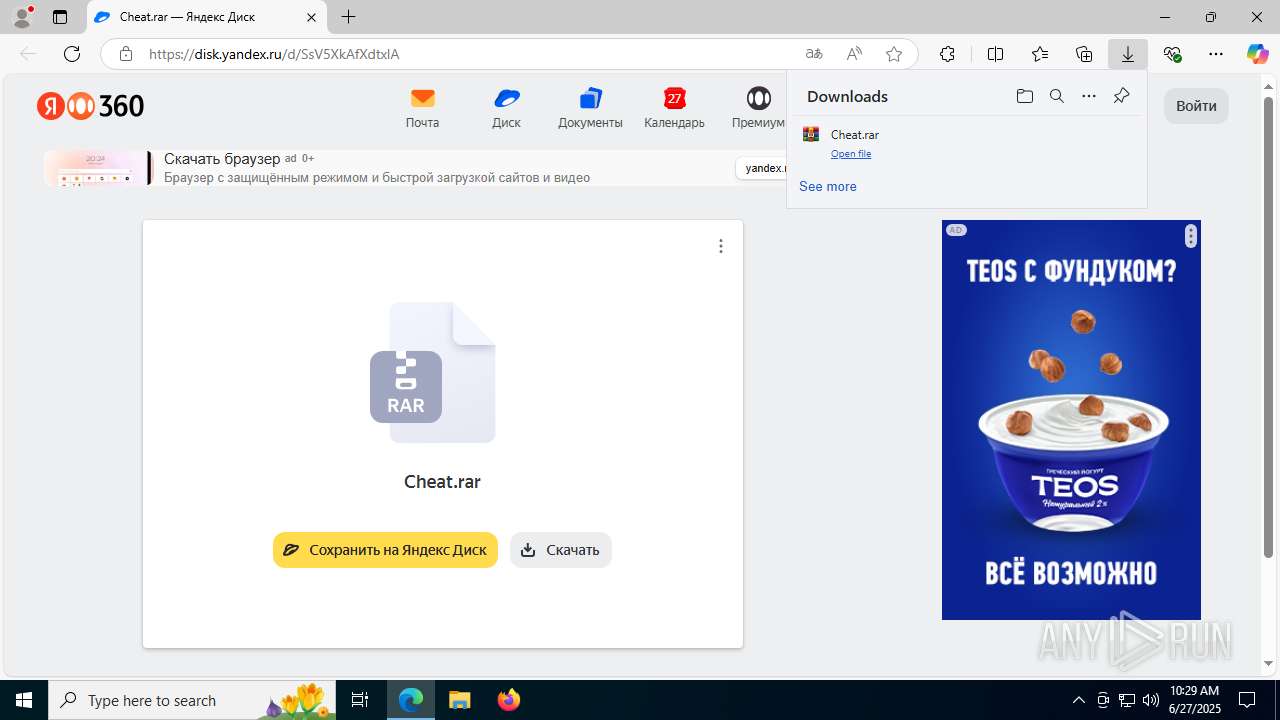Open a new tab
This screenshot has width=1280, height=720.
[348, 17]
